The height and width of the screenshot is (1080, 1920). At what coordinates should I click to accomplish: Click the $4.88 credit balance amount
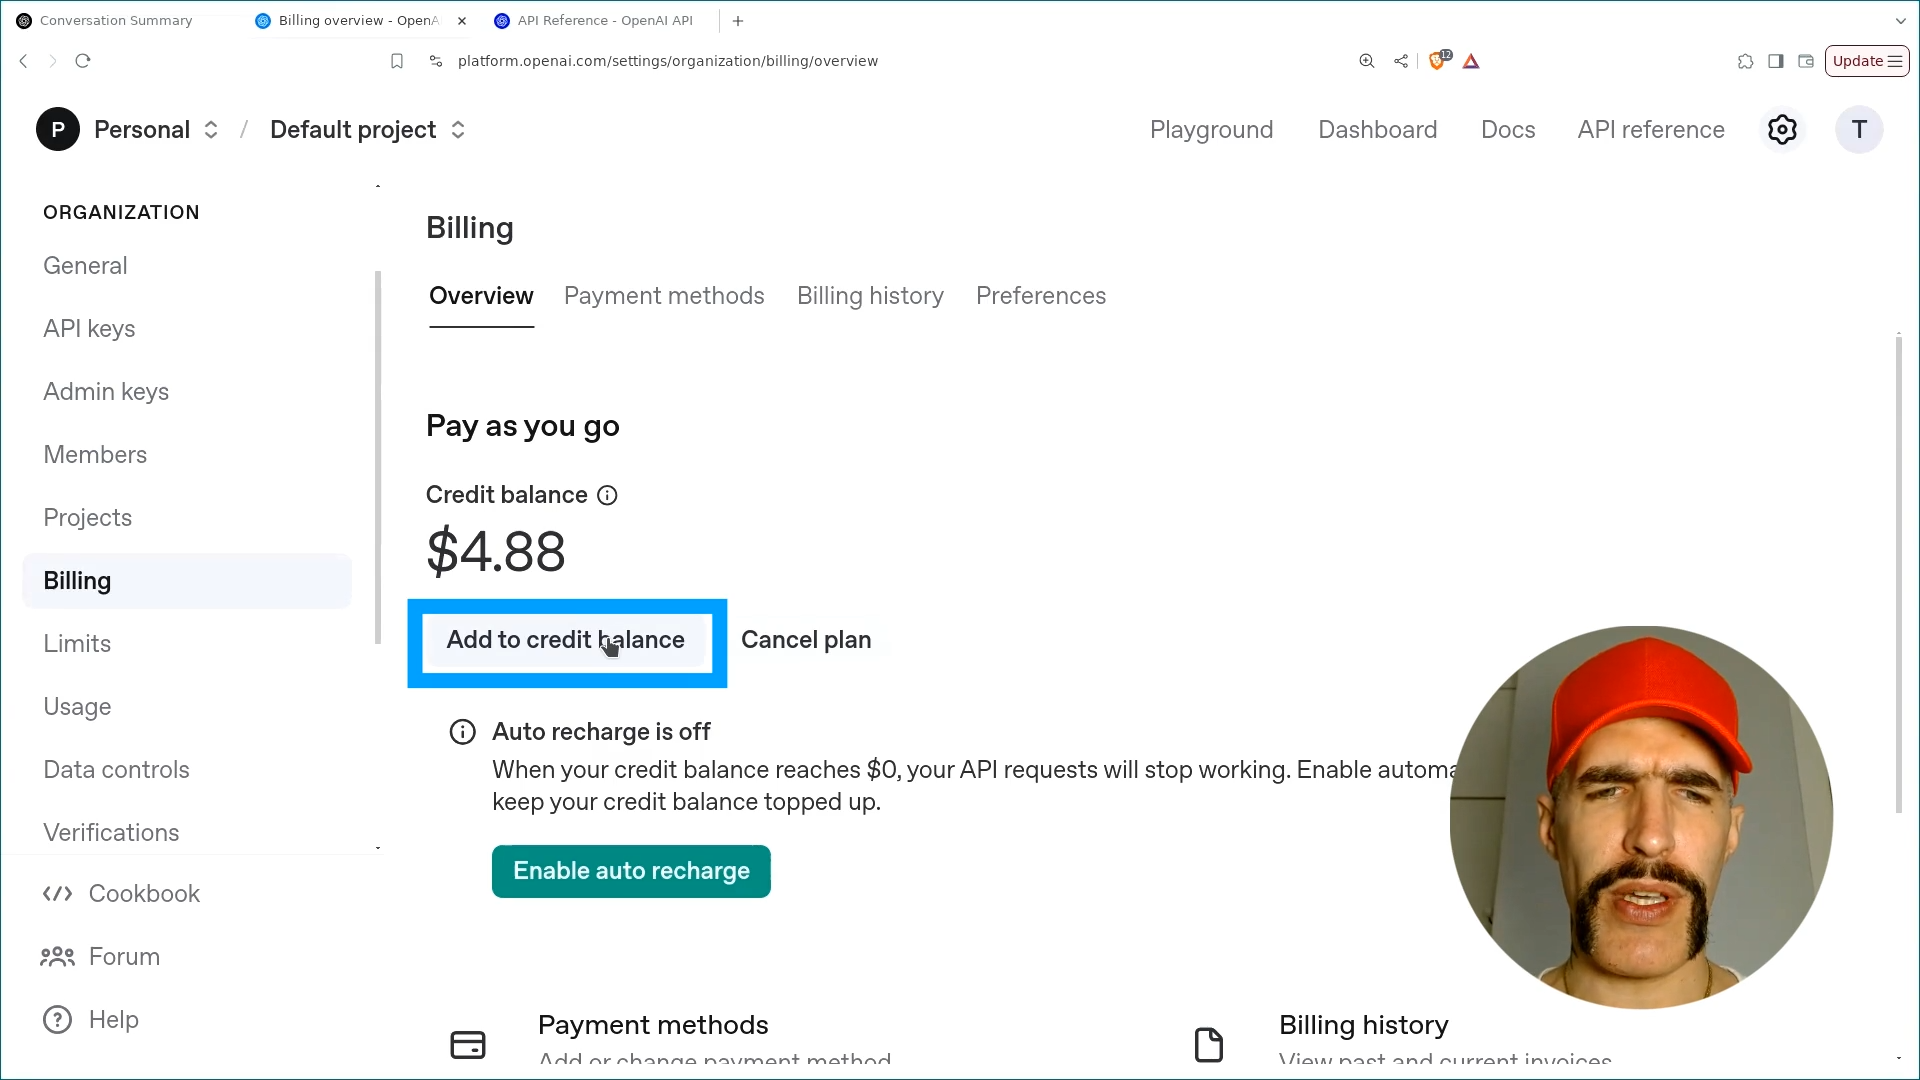[x=496, y=551]
